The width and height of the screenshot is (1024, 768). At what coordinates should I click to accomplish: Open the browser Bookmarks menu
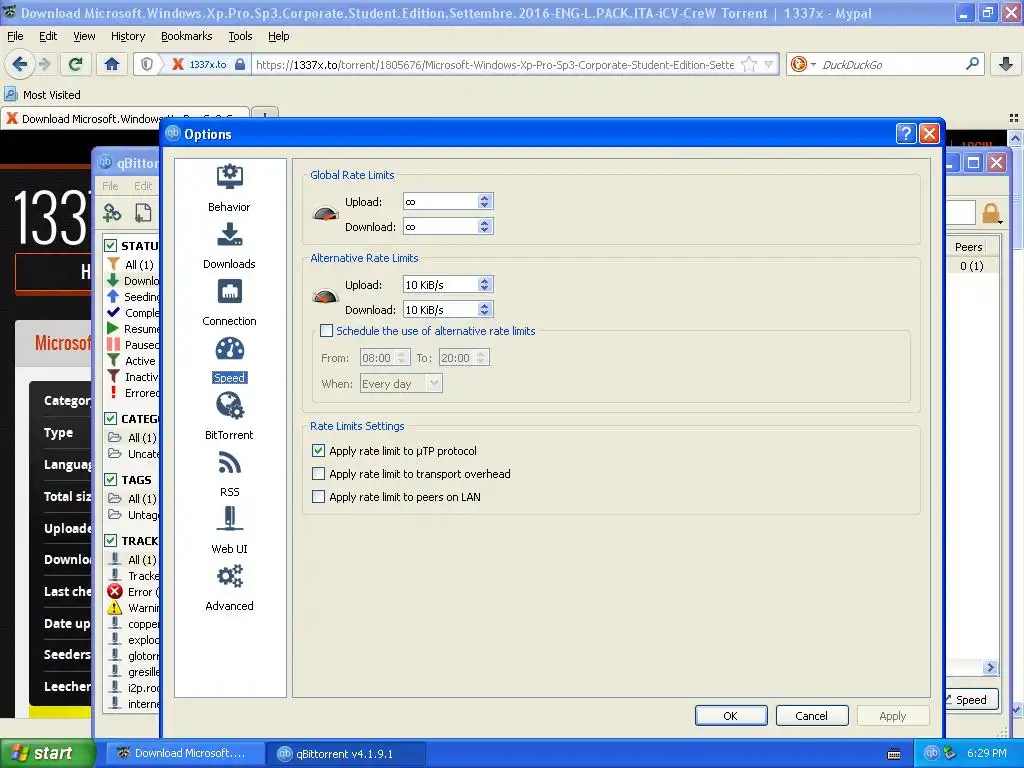186,36
